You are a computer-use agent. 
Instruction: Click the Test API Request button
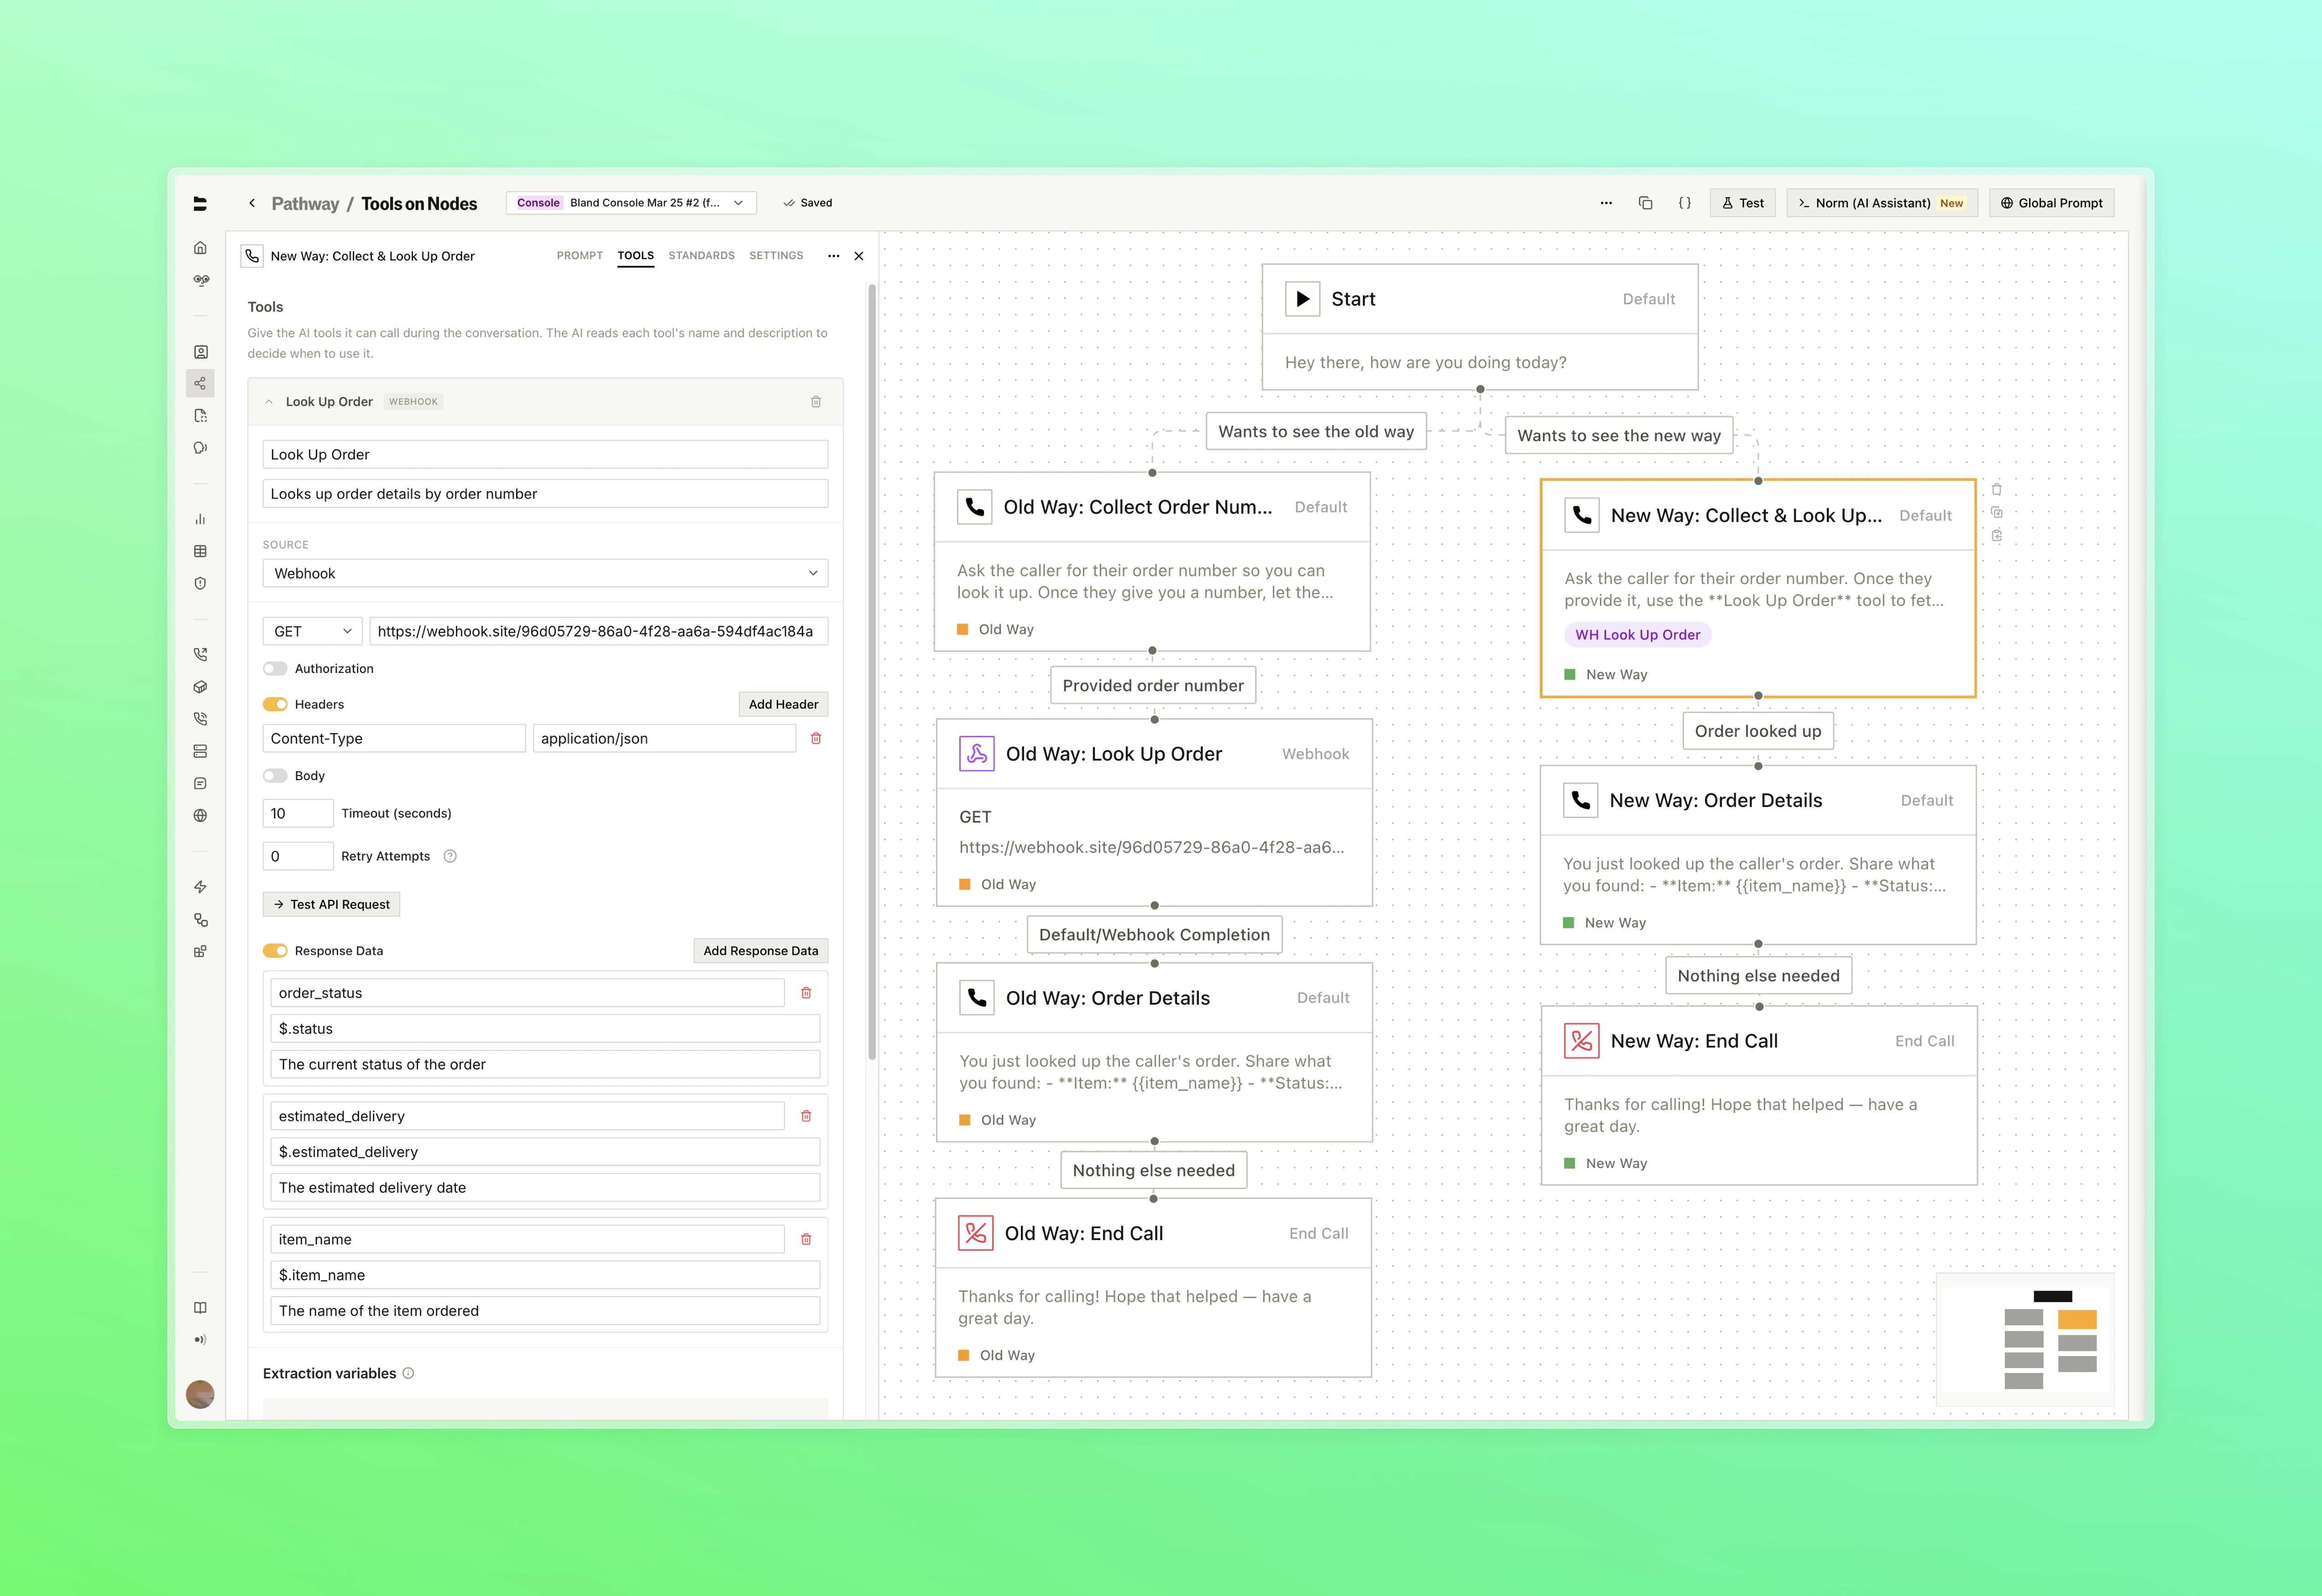coord(331,904)
